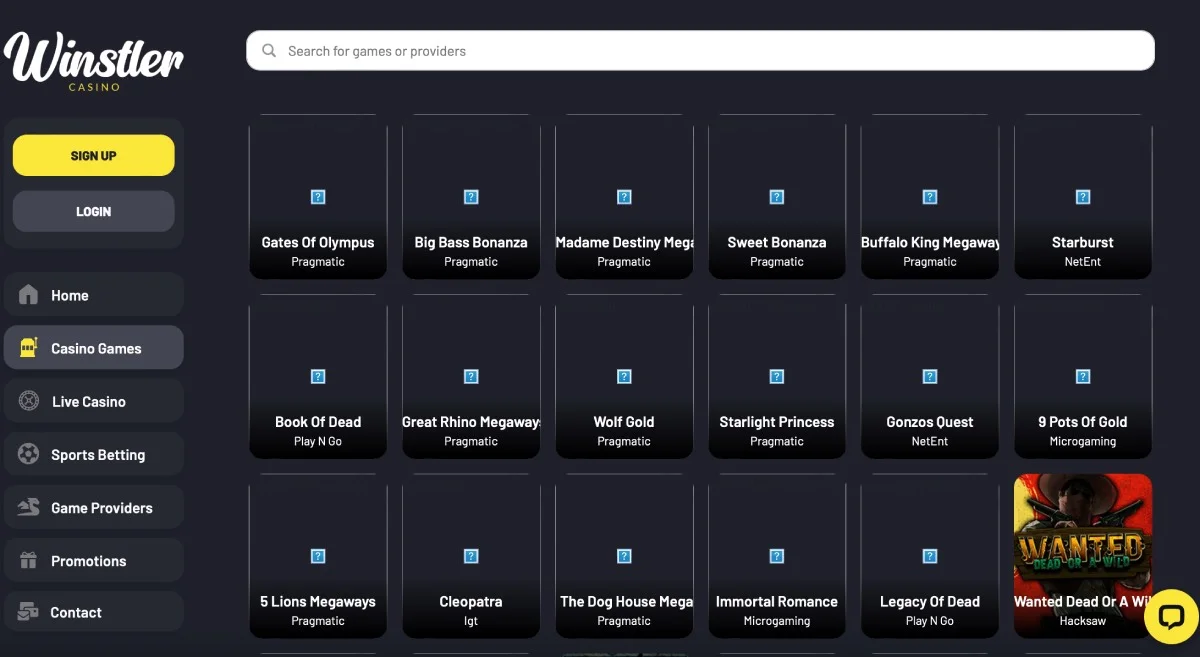
Task: Open the Book Of Dead game card
Action: pyautogui.click(x=318, y=377)
